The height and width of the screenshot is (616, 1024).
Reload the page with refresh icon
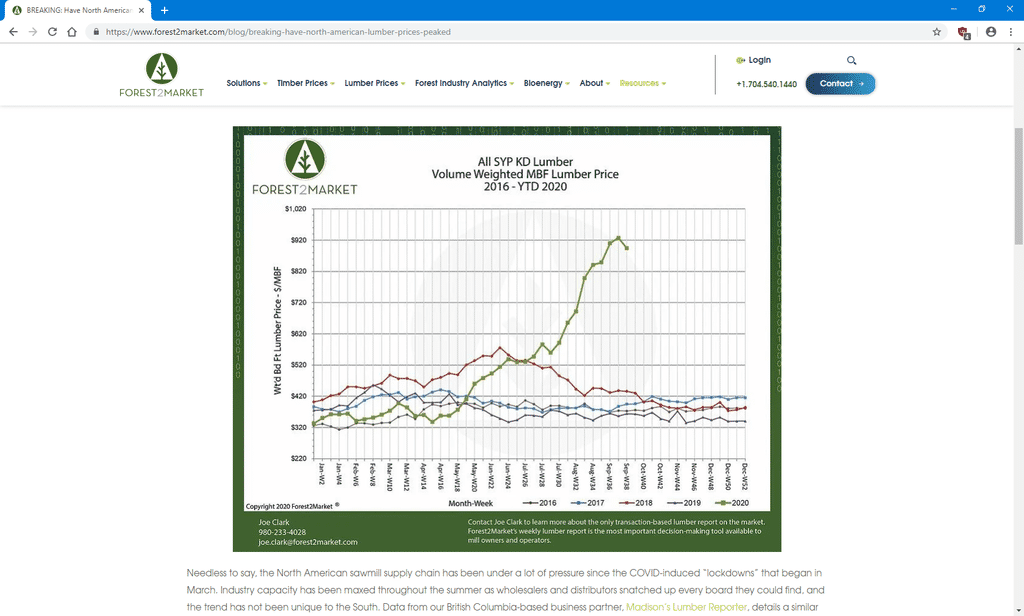tap(52, 31)
